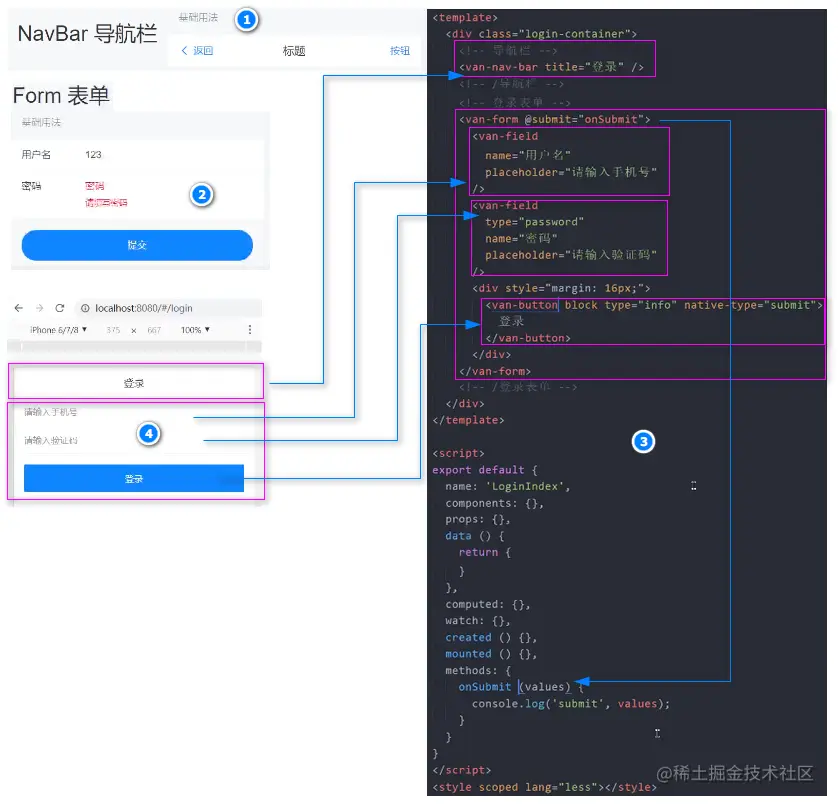
Task: Click the computed: {} code line
Action: pyautogui.click(x=488, y=604)
